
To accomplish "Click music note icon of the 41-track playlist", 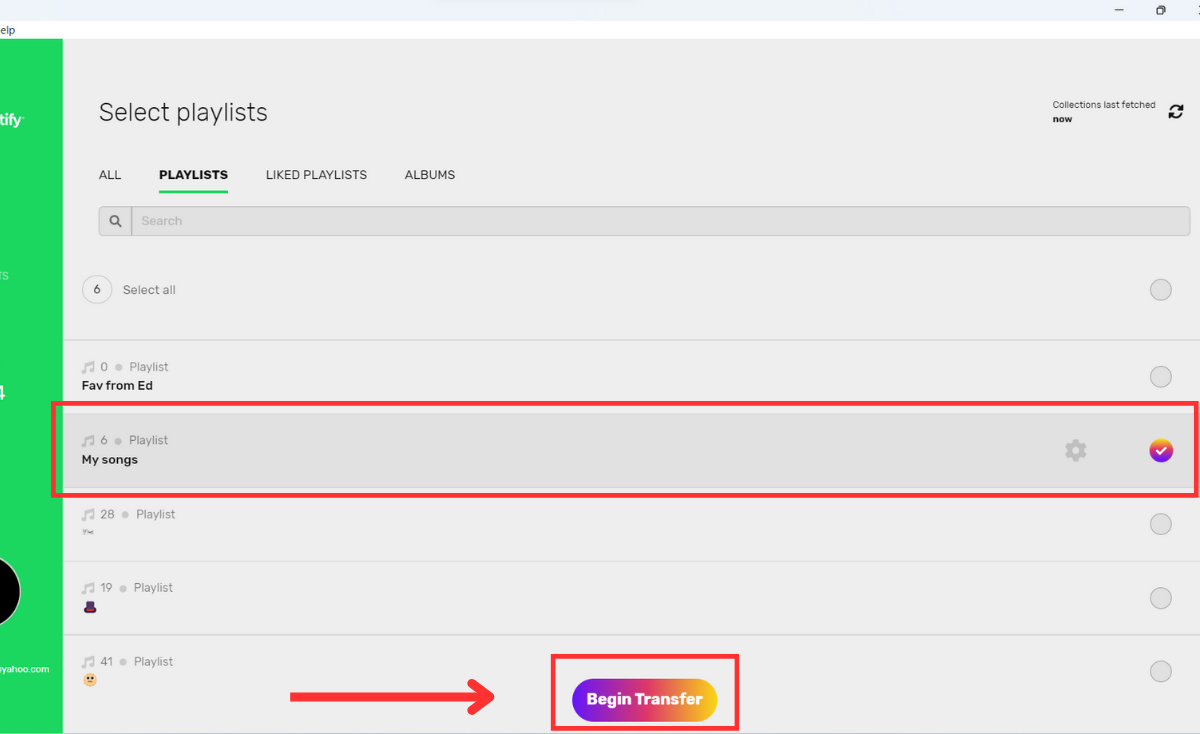I will click(x=88, y=662).
